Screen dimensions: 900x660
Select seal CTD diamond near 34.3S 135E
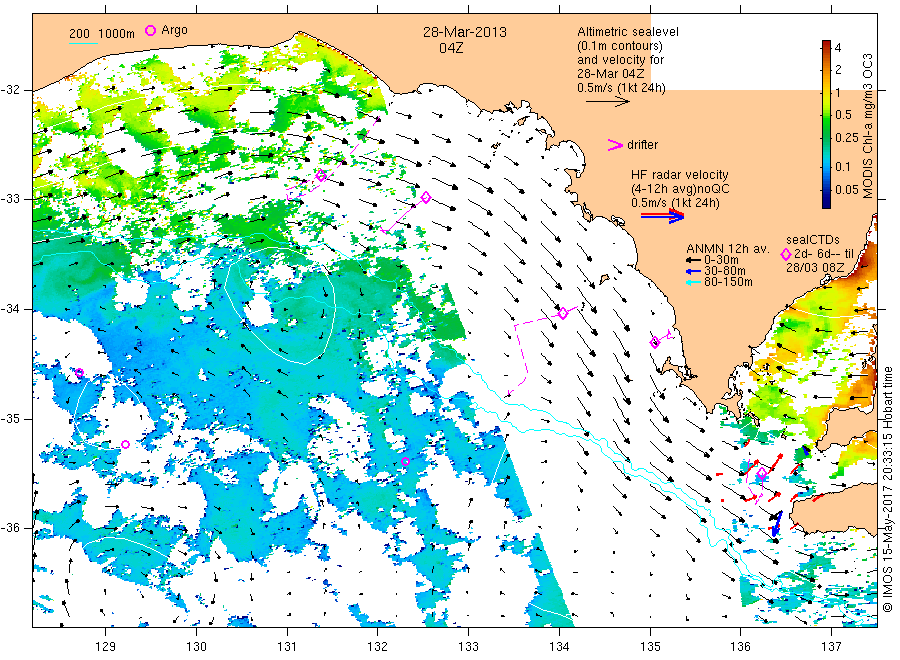[655, 343]
